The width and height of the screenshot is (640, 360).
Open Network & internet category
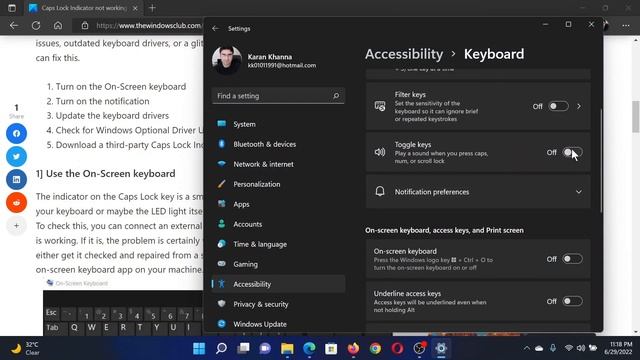[x=278, y=164]
